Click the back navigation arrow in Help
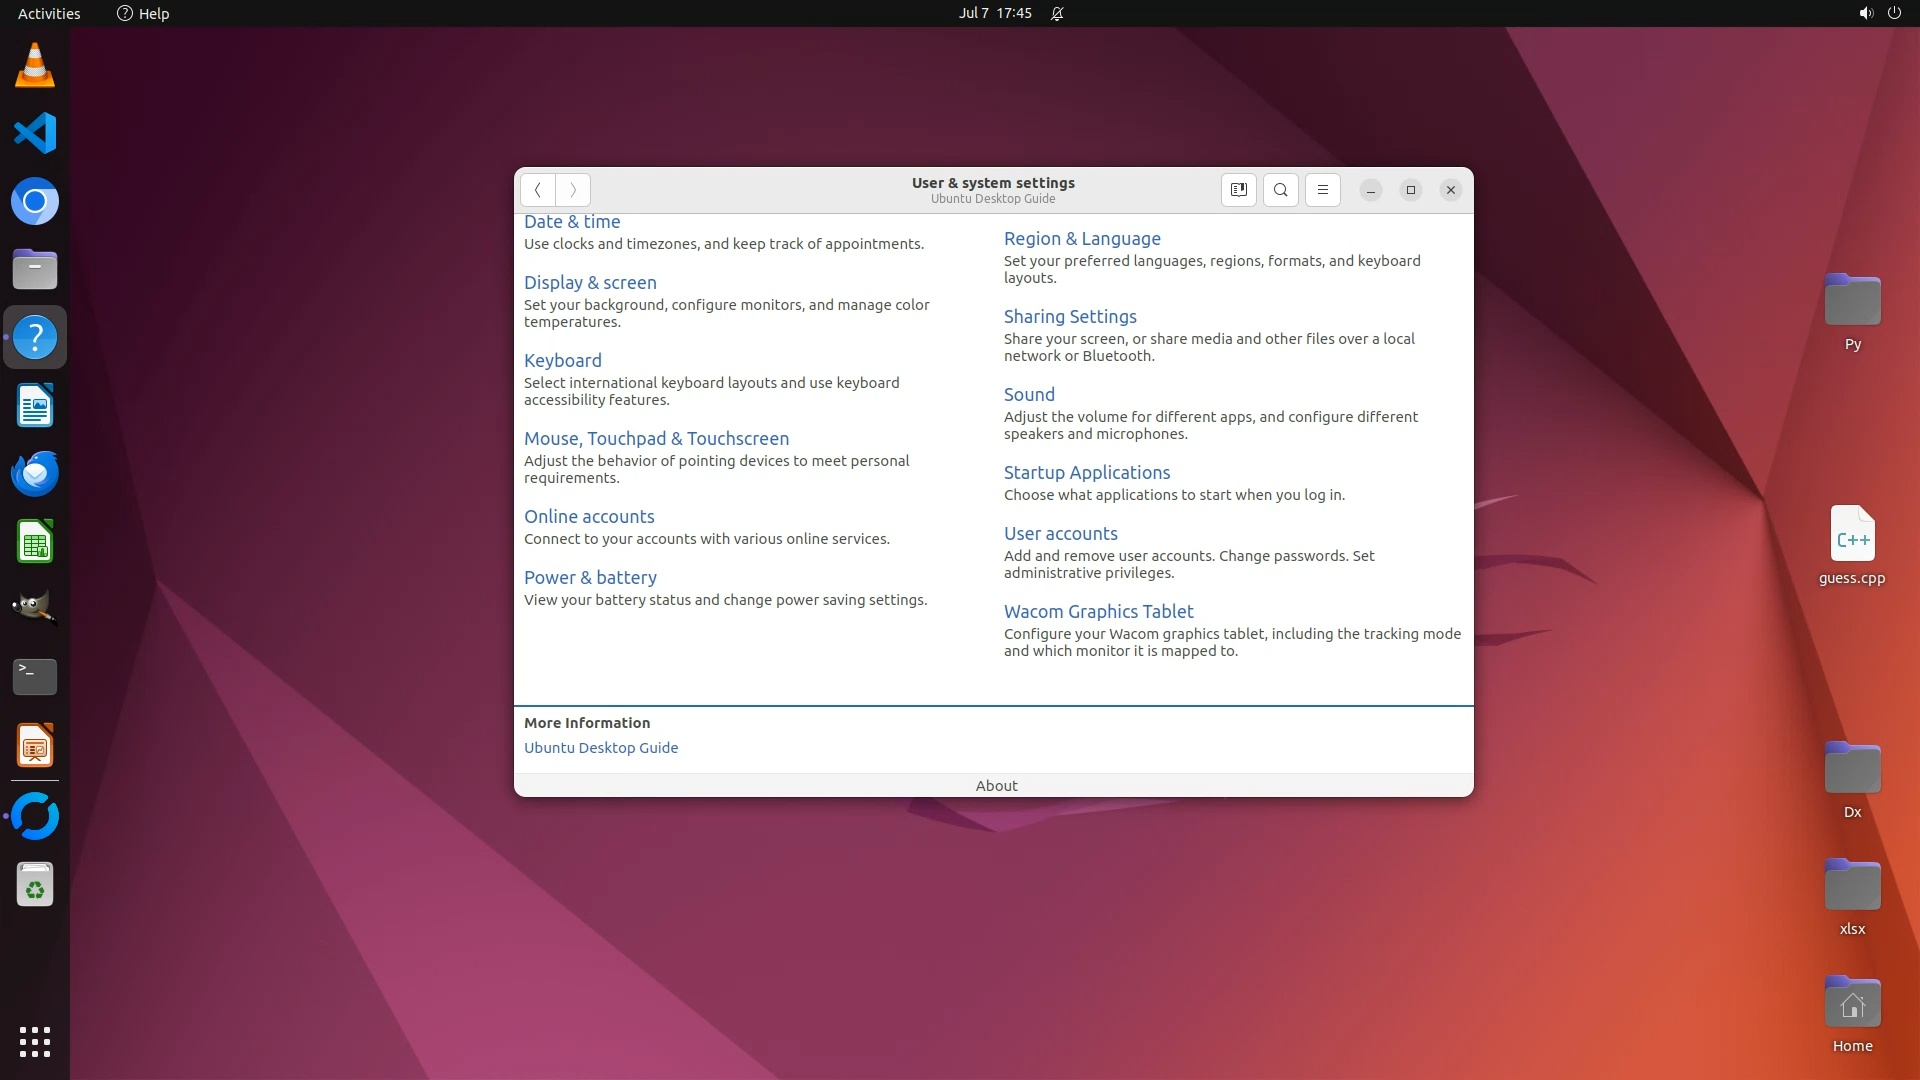1920x1080 pixels. point(537,190)
